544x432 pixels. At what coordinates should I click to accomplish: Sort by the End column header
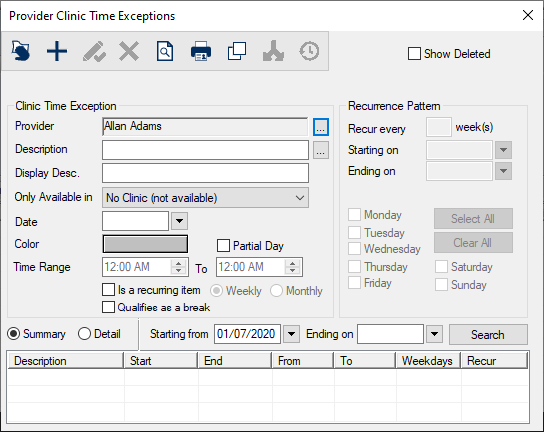point(235,361)
